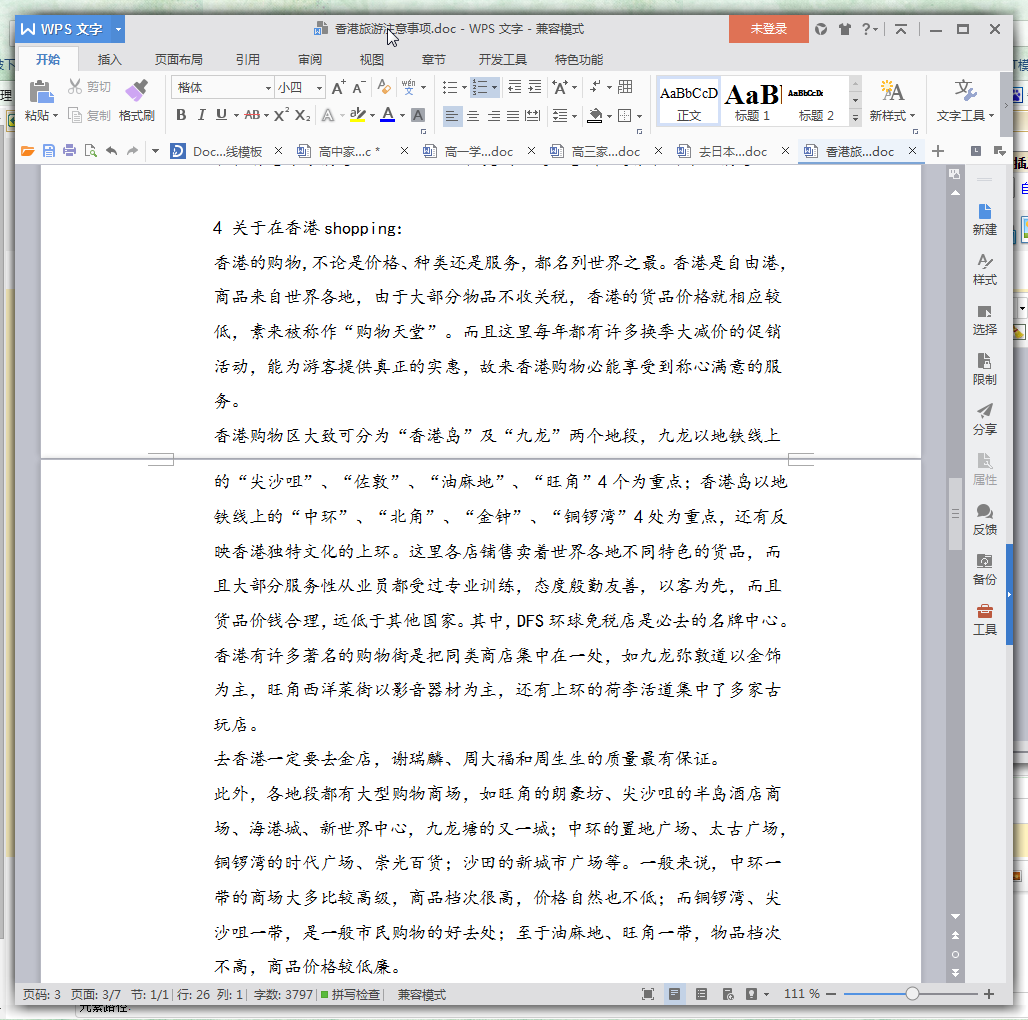1028x1020 pixels.
Task: Click the numbered list icon
Action: click(x=481, y=87)
